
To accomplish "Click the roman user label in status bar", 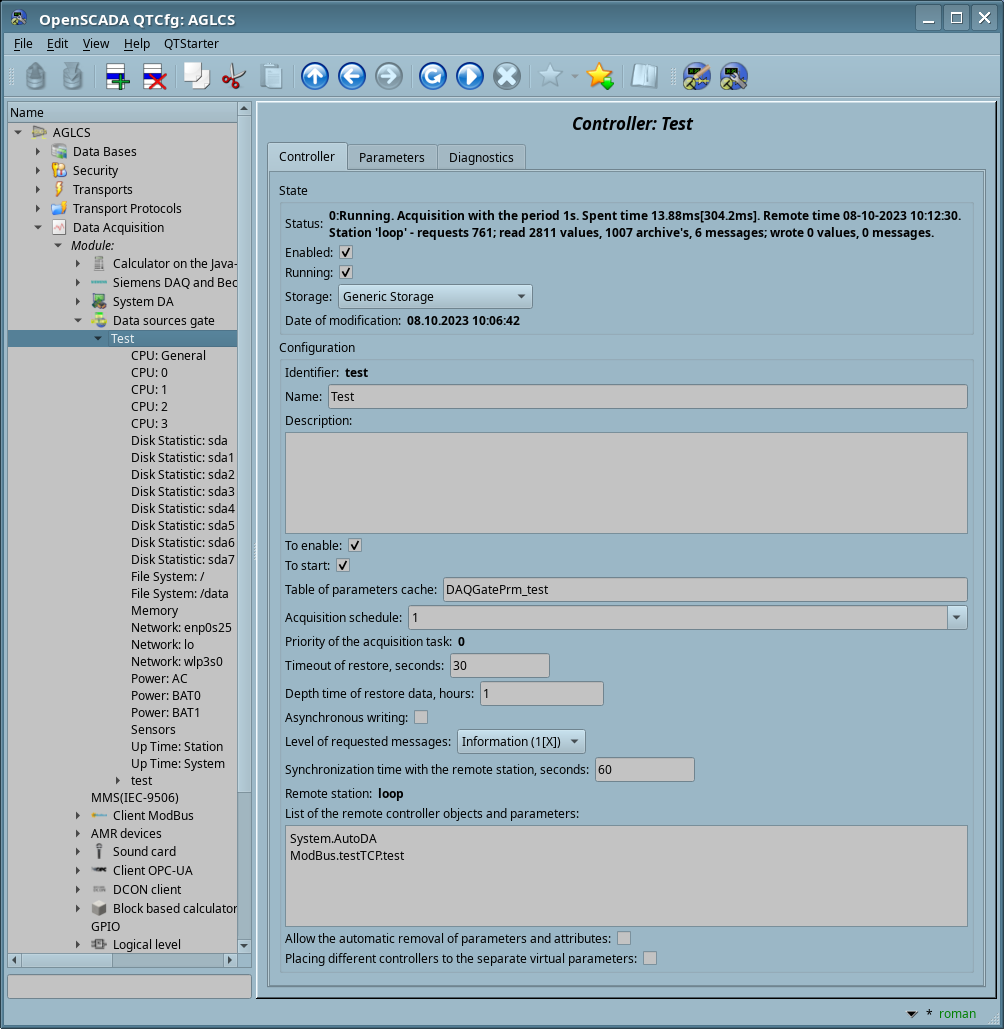I will tap(957, 1014).
